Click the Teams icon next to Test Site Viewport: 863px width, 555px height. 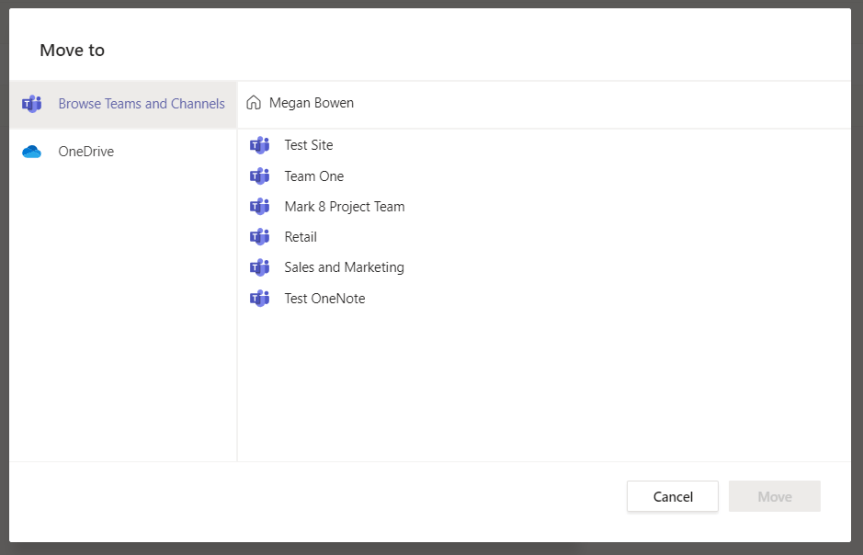click(x=260, y=145)
